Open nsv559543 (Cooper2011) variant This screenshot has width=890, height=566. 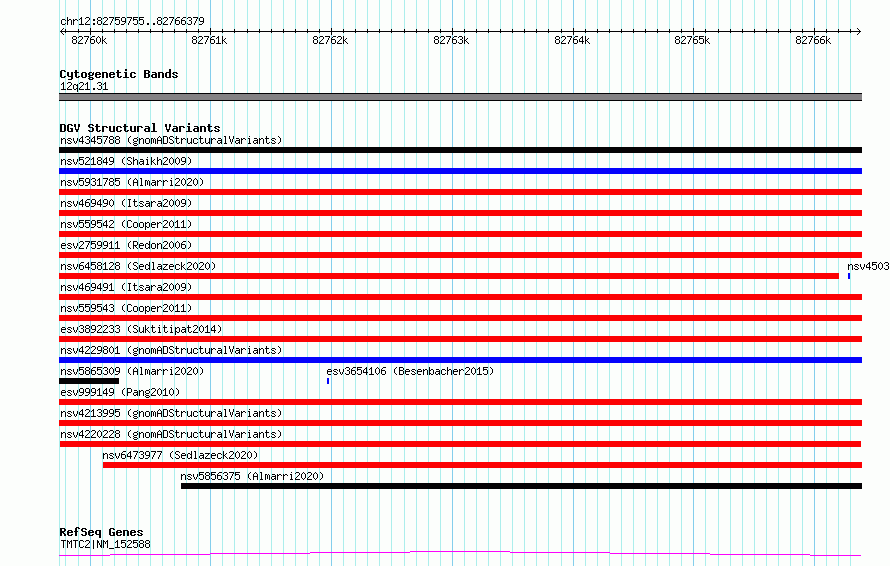coord(126,308)
